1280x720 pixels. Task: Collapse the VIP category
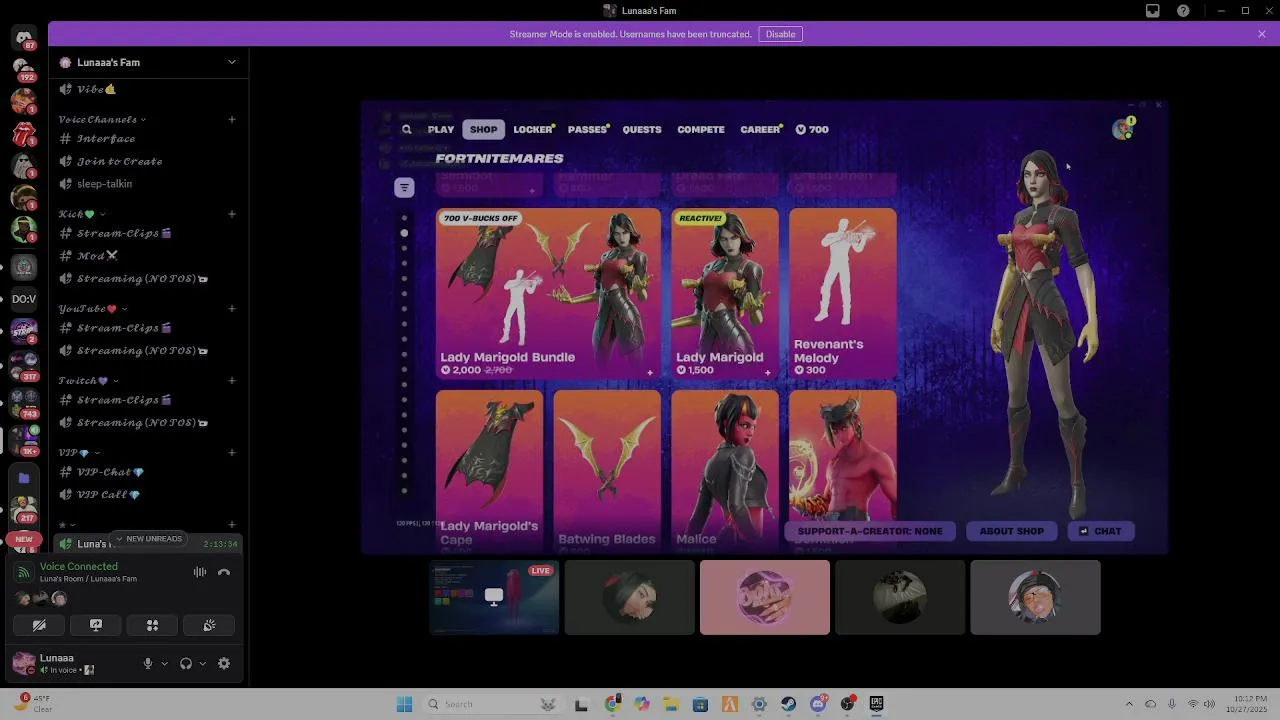78,453
